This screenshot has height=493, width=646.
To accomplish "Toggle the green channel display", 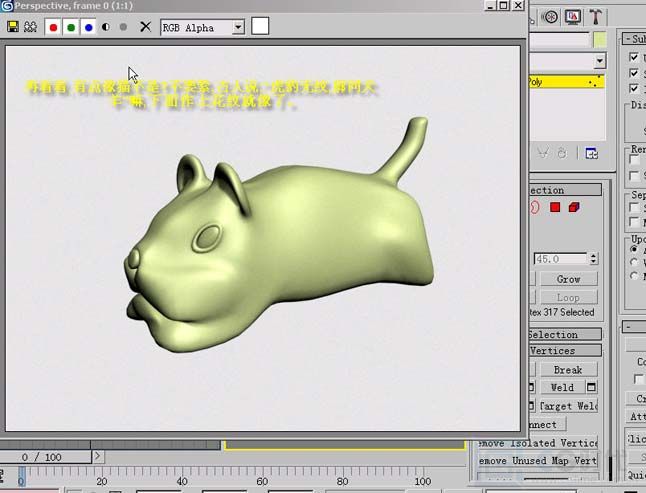I will point(71,28).
